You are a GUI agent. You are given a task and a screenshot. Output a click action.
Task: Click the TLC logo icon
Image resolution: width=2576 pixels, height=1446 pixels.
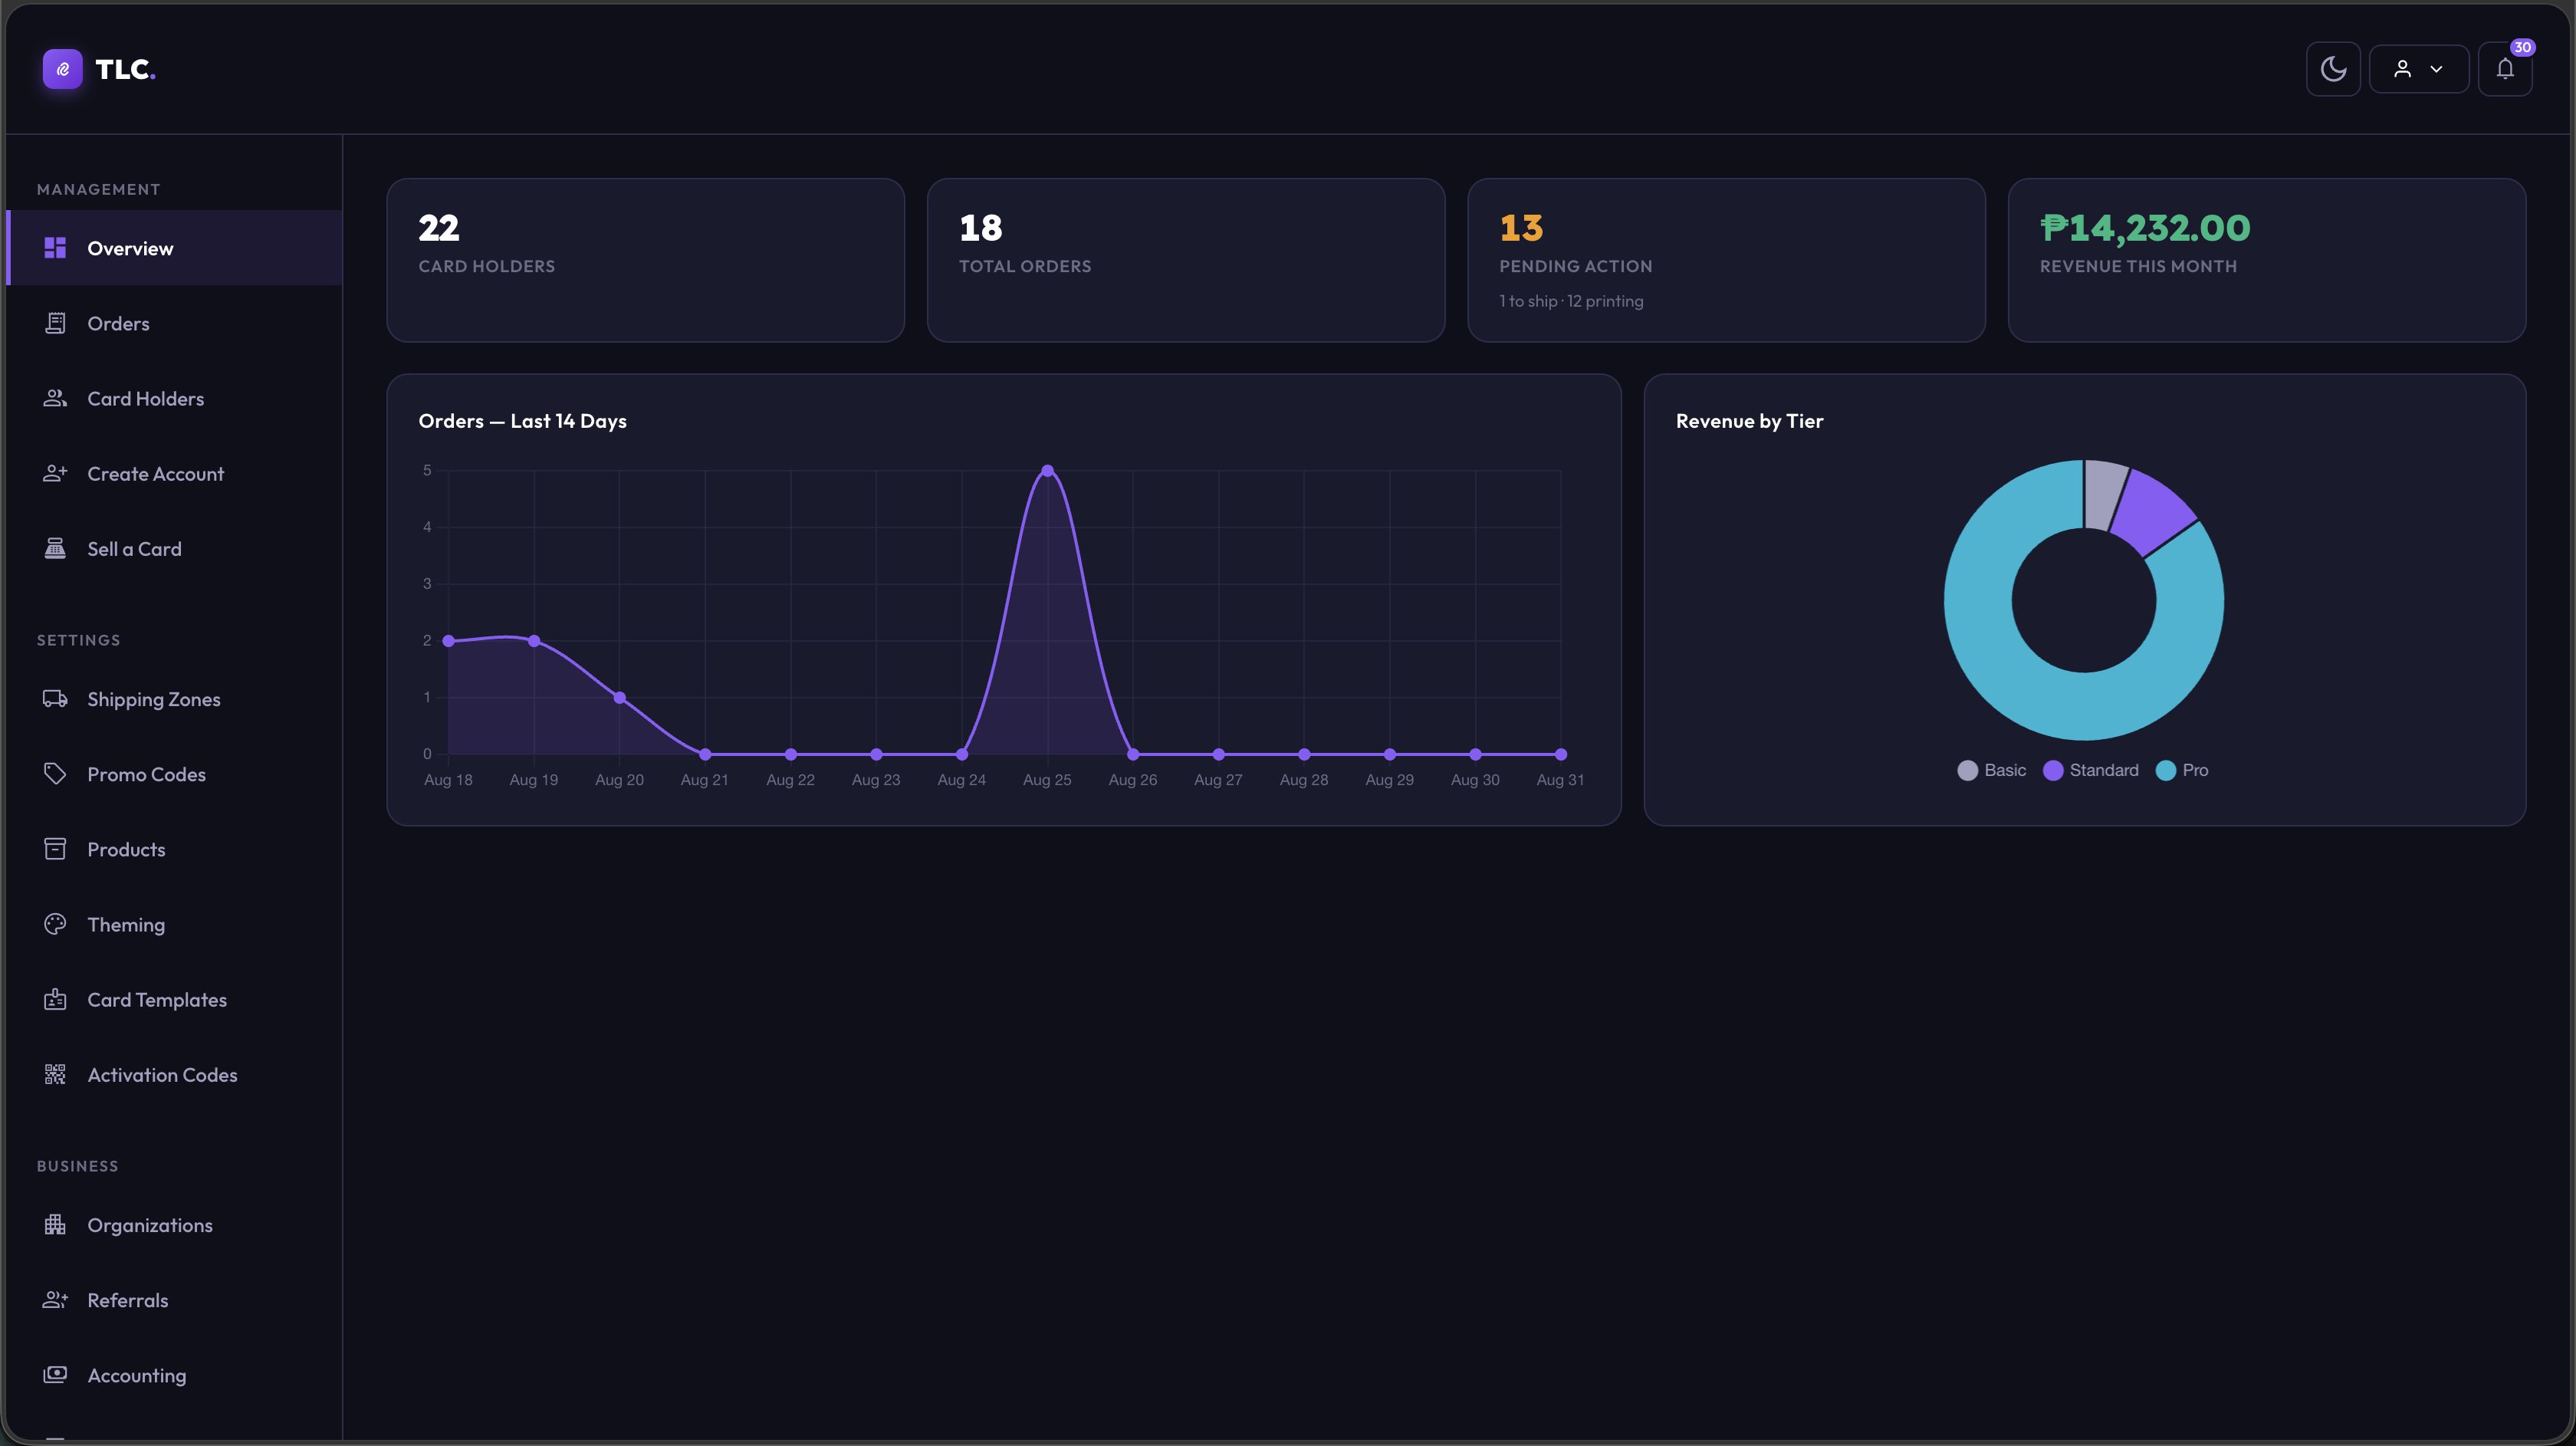(x=62, y=69)
